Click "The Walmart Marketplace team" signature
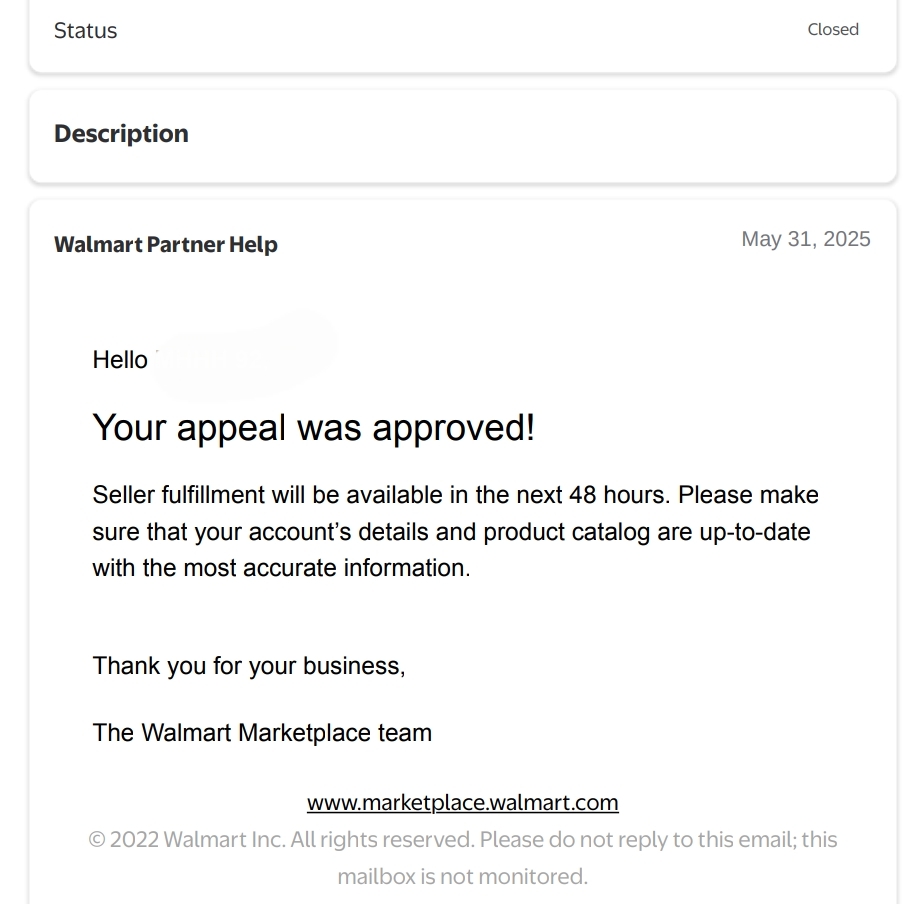This screenshot has height=904, width=916. pos(262,733)
